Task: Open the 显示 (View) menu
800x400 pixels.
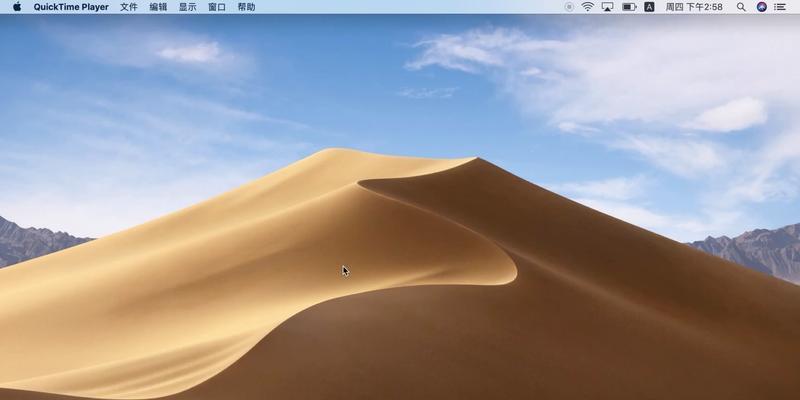Action: (x=188, y=7)
